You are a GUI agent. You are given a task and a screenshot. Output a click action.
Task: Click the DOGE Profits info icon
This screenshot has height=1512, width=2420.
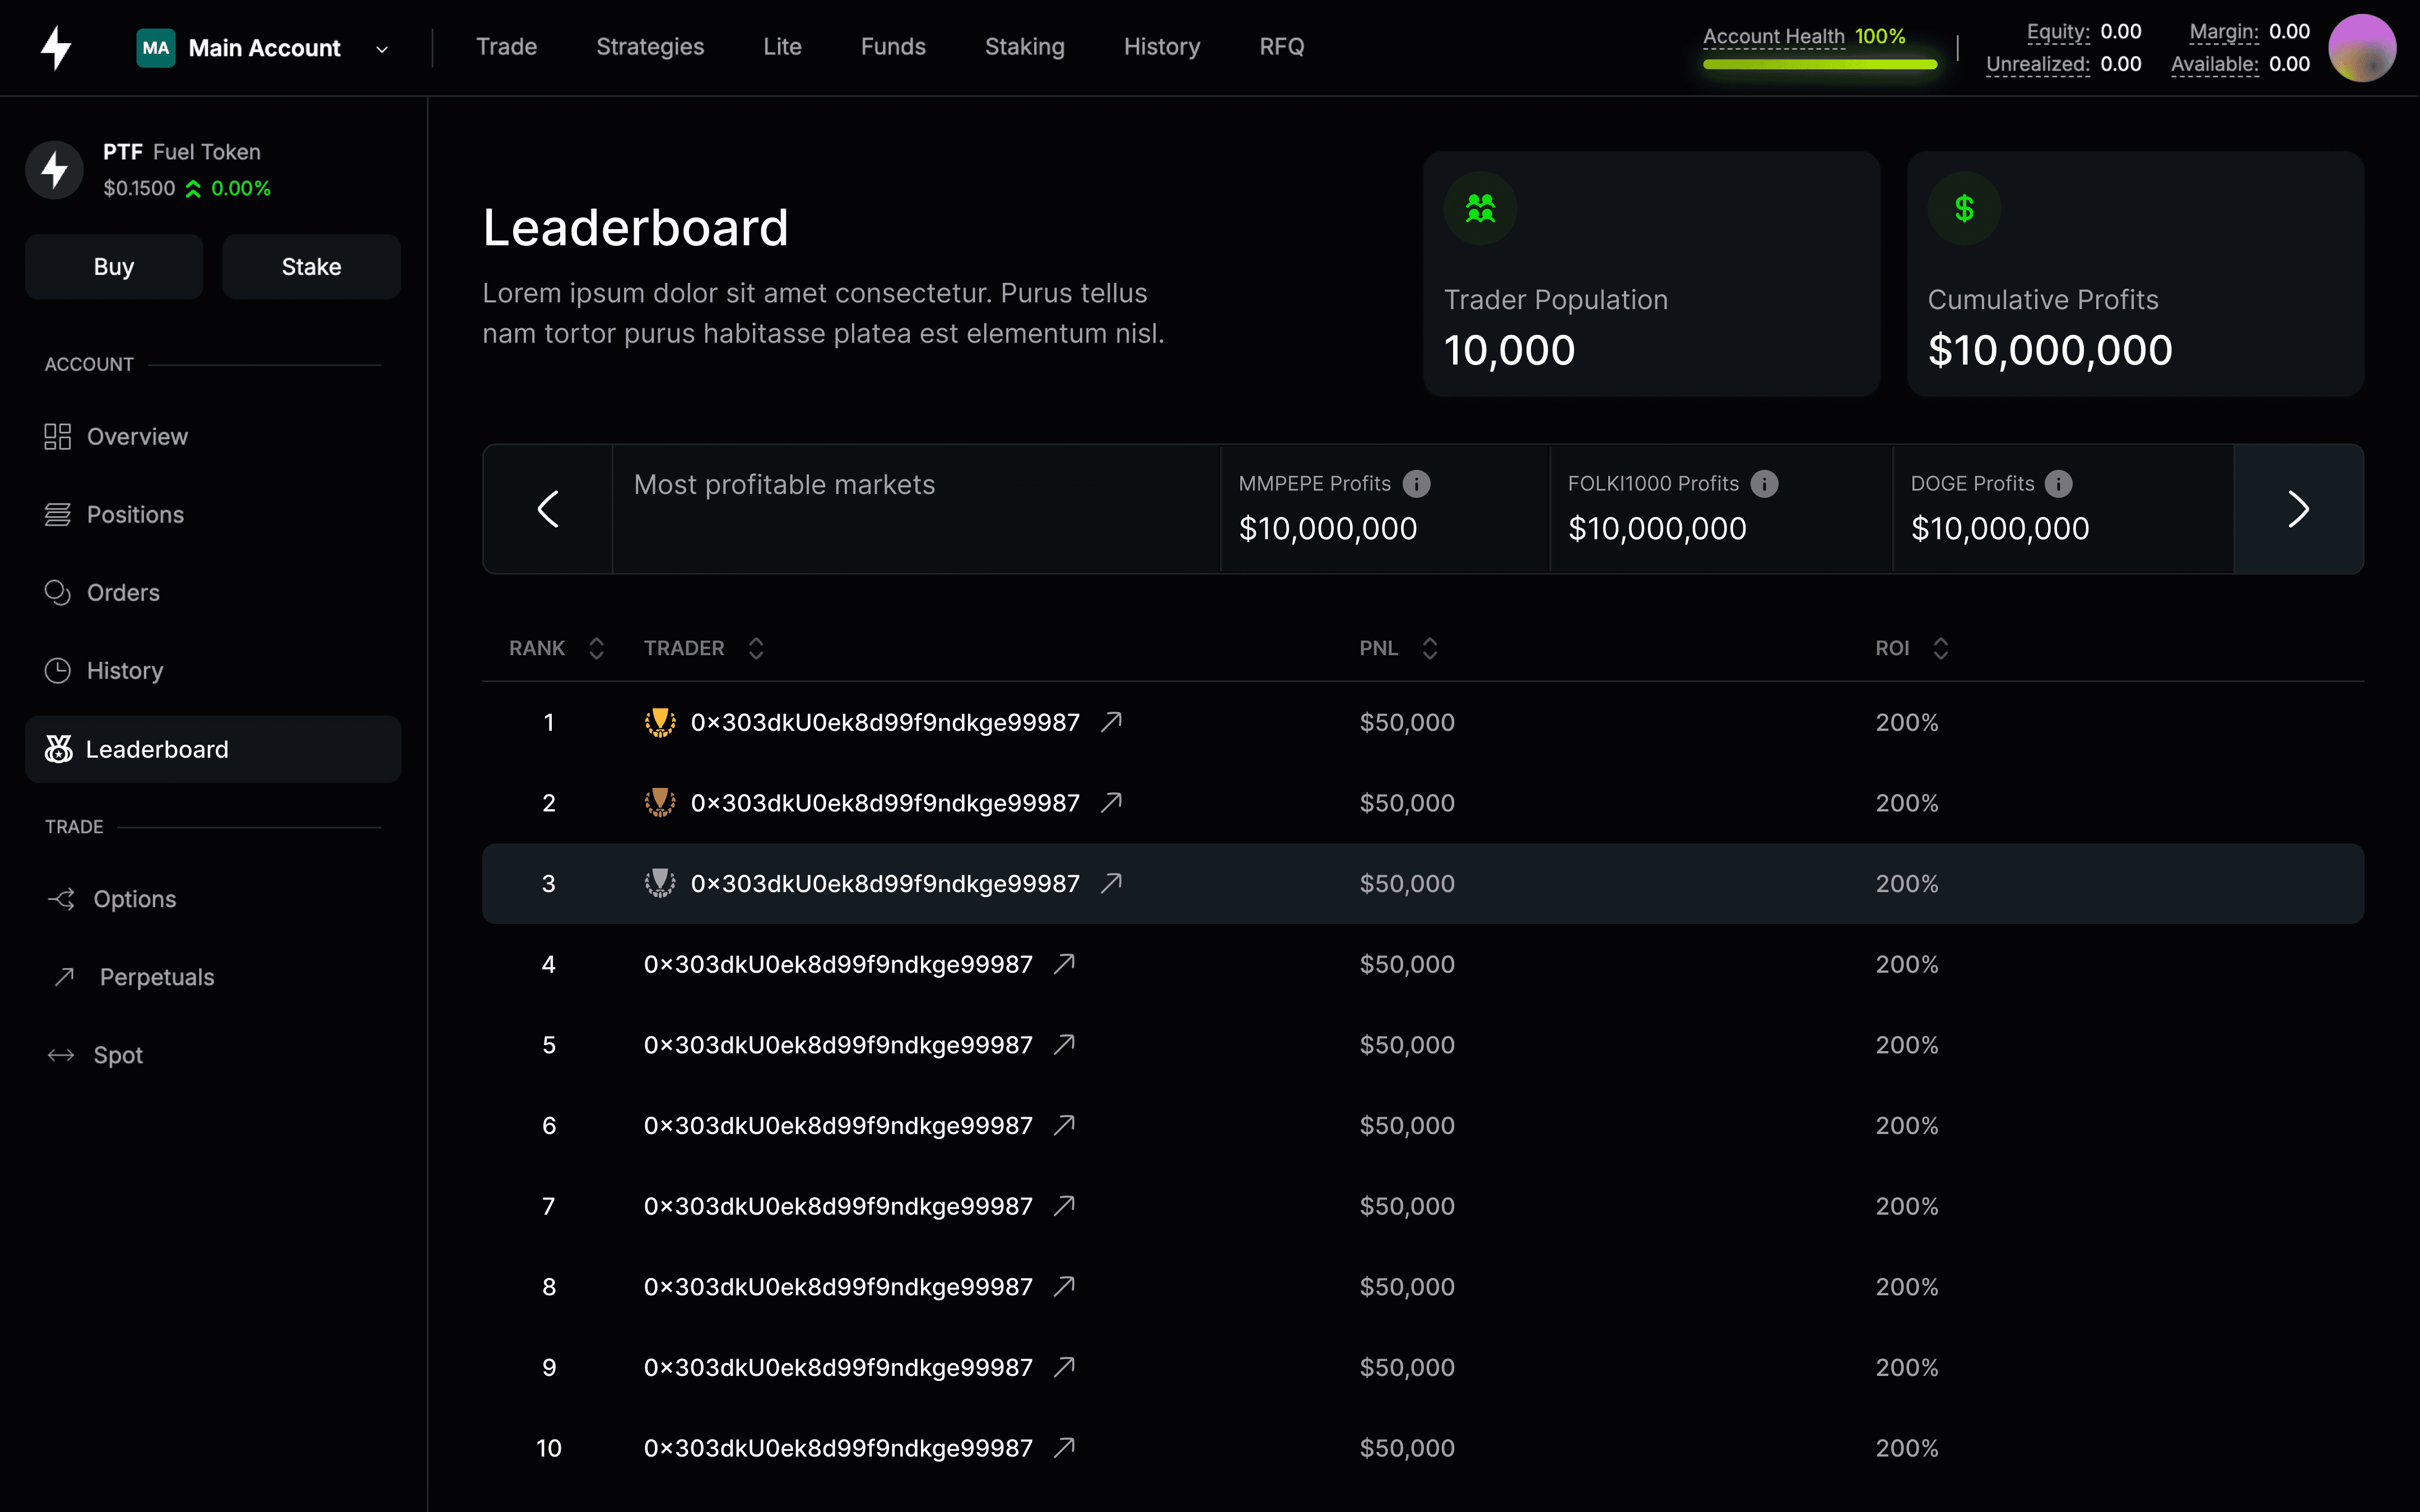[x=2058, y=484]
